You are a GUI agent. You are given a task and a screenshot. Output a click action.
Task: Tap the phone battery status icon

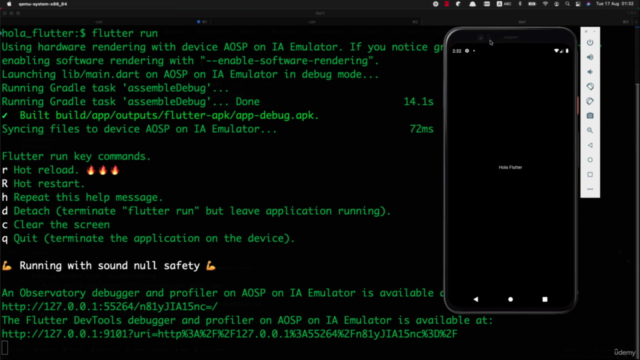(x=567, y=51)
